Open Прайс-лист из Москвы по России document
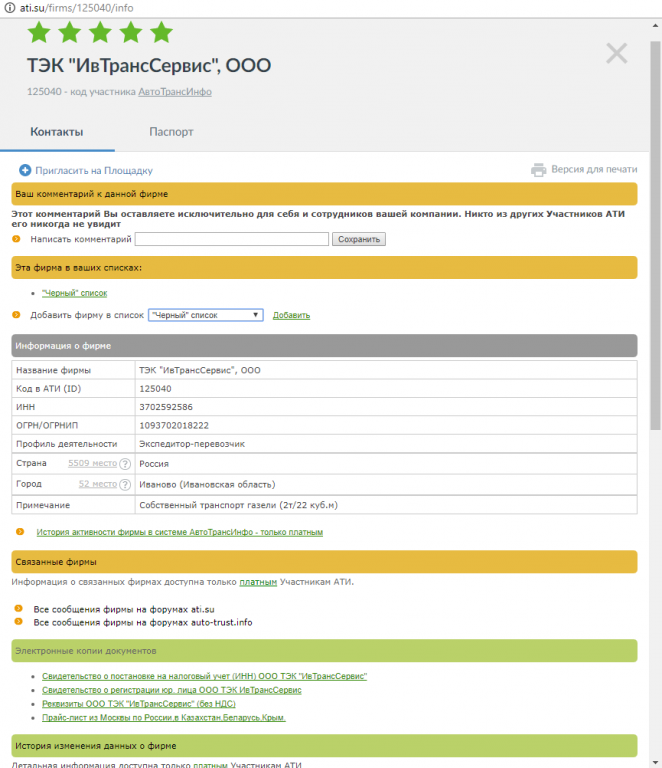 pos(164,717)
